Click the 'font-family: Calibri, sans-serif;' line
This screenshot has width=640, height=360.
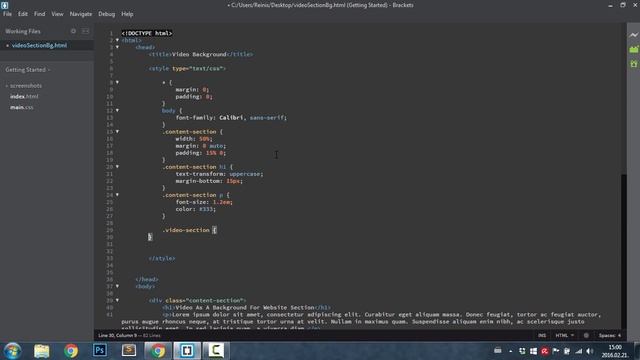coord(231,118)
